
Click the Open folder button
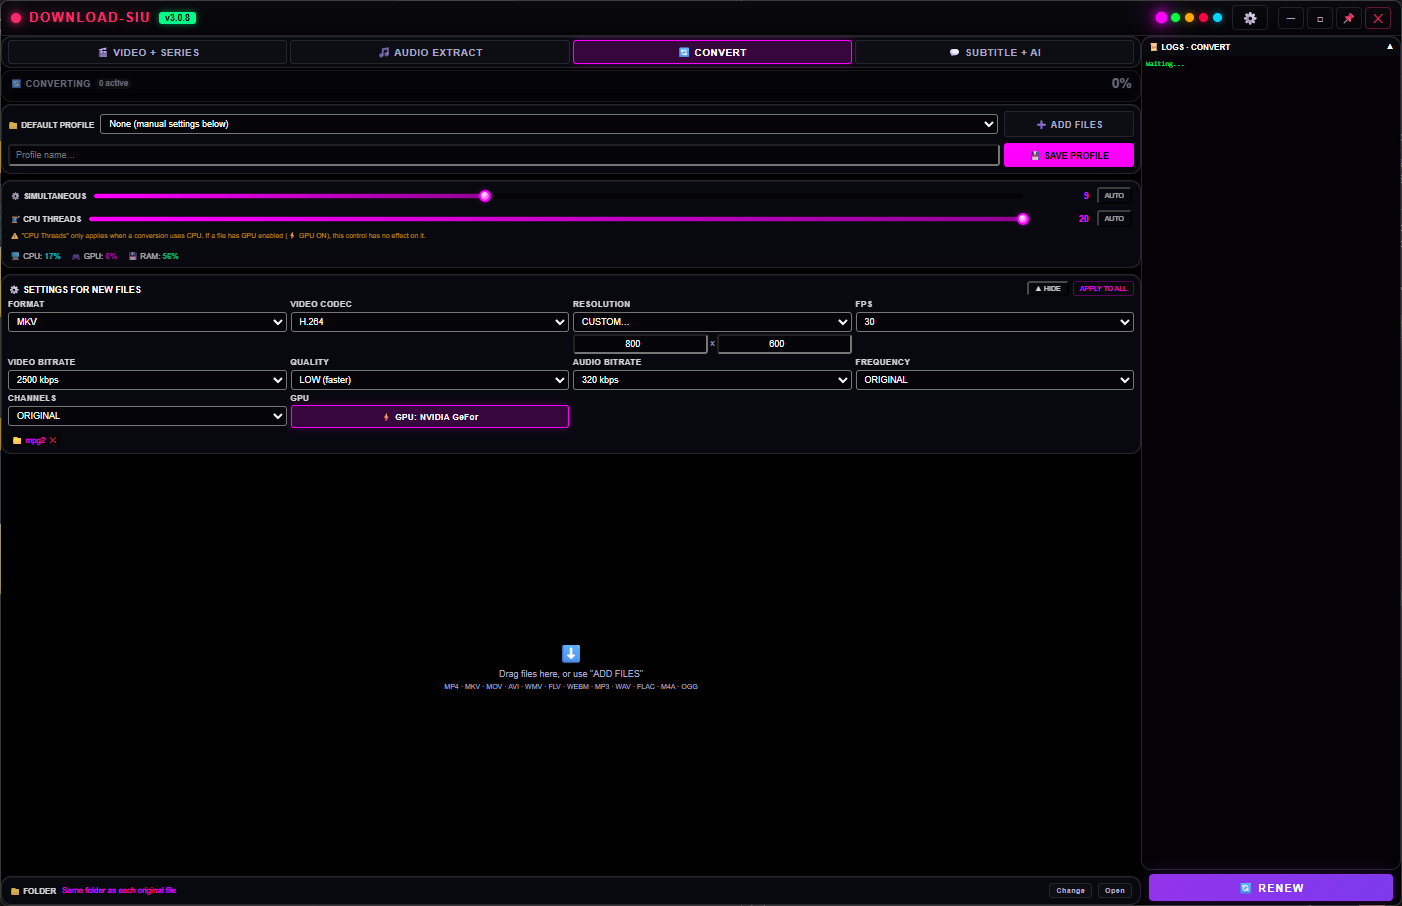pyautogui.click(x=1115, y=890)
